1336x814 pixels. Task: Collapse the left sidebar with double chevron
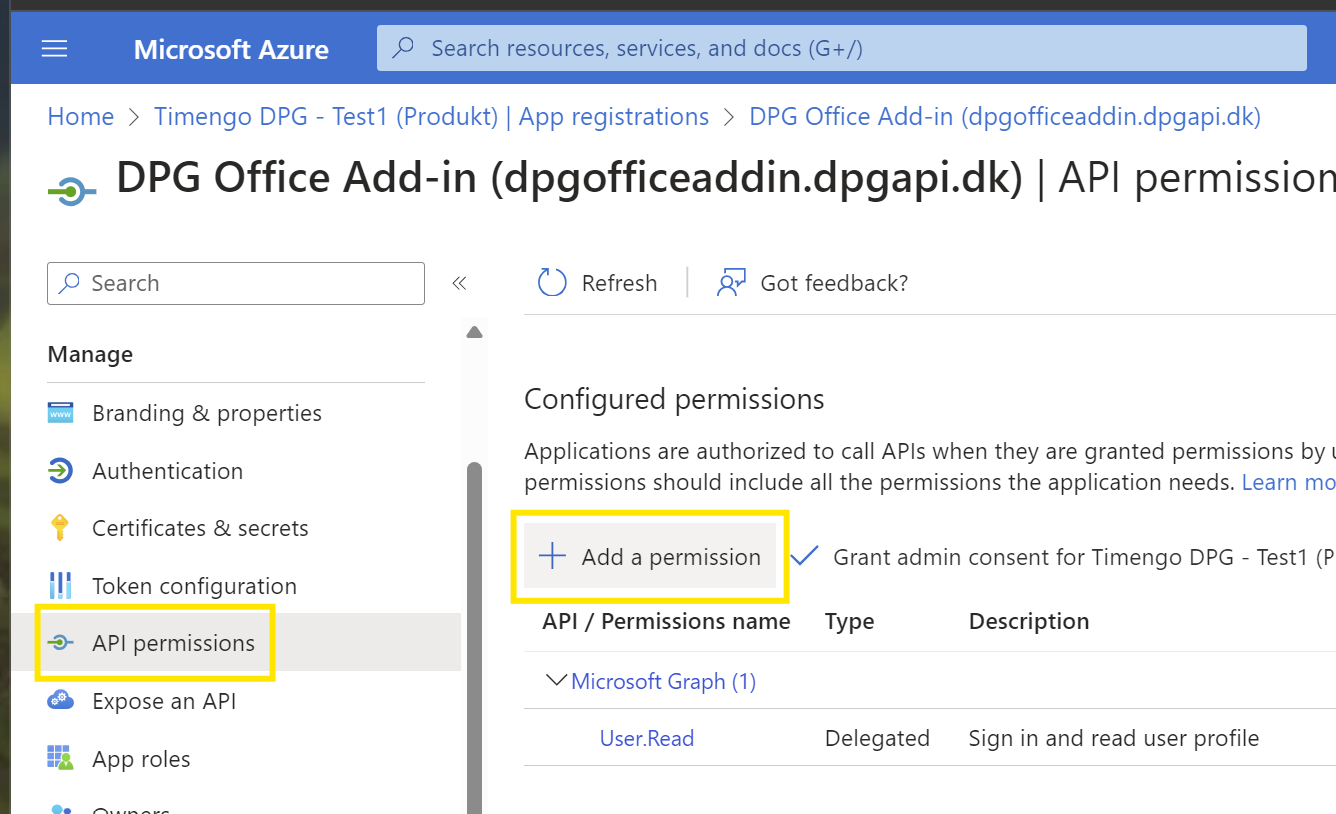(459, 283)
